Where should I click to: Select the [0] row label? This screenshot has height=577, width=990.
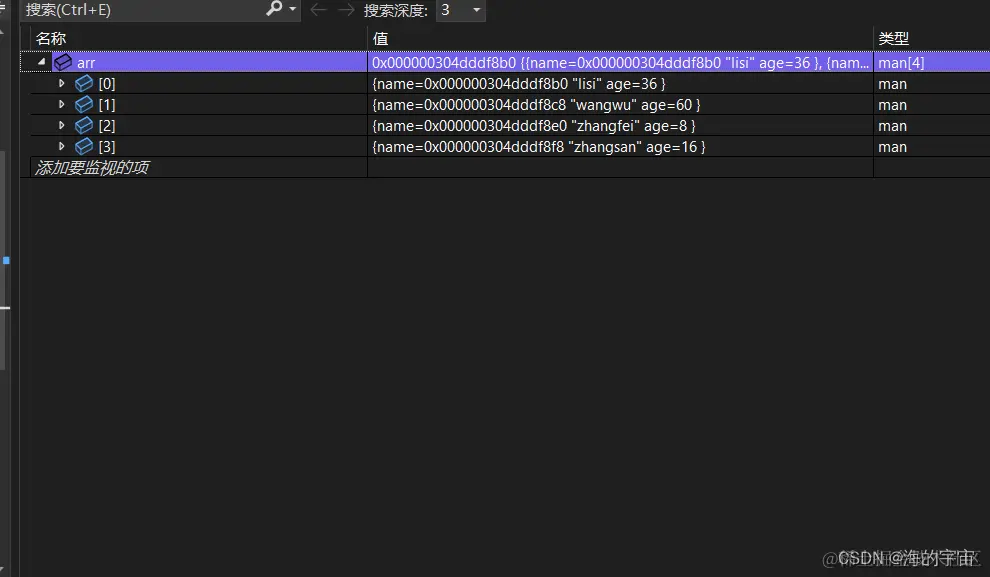click(x=107, y=83)
